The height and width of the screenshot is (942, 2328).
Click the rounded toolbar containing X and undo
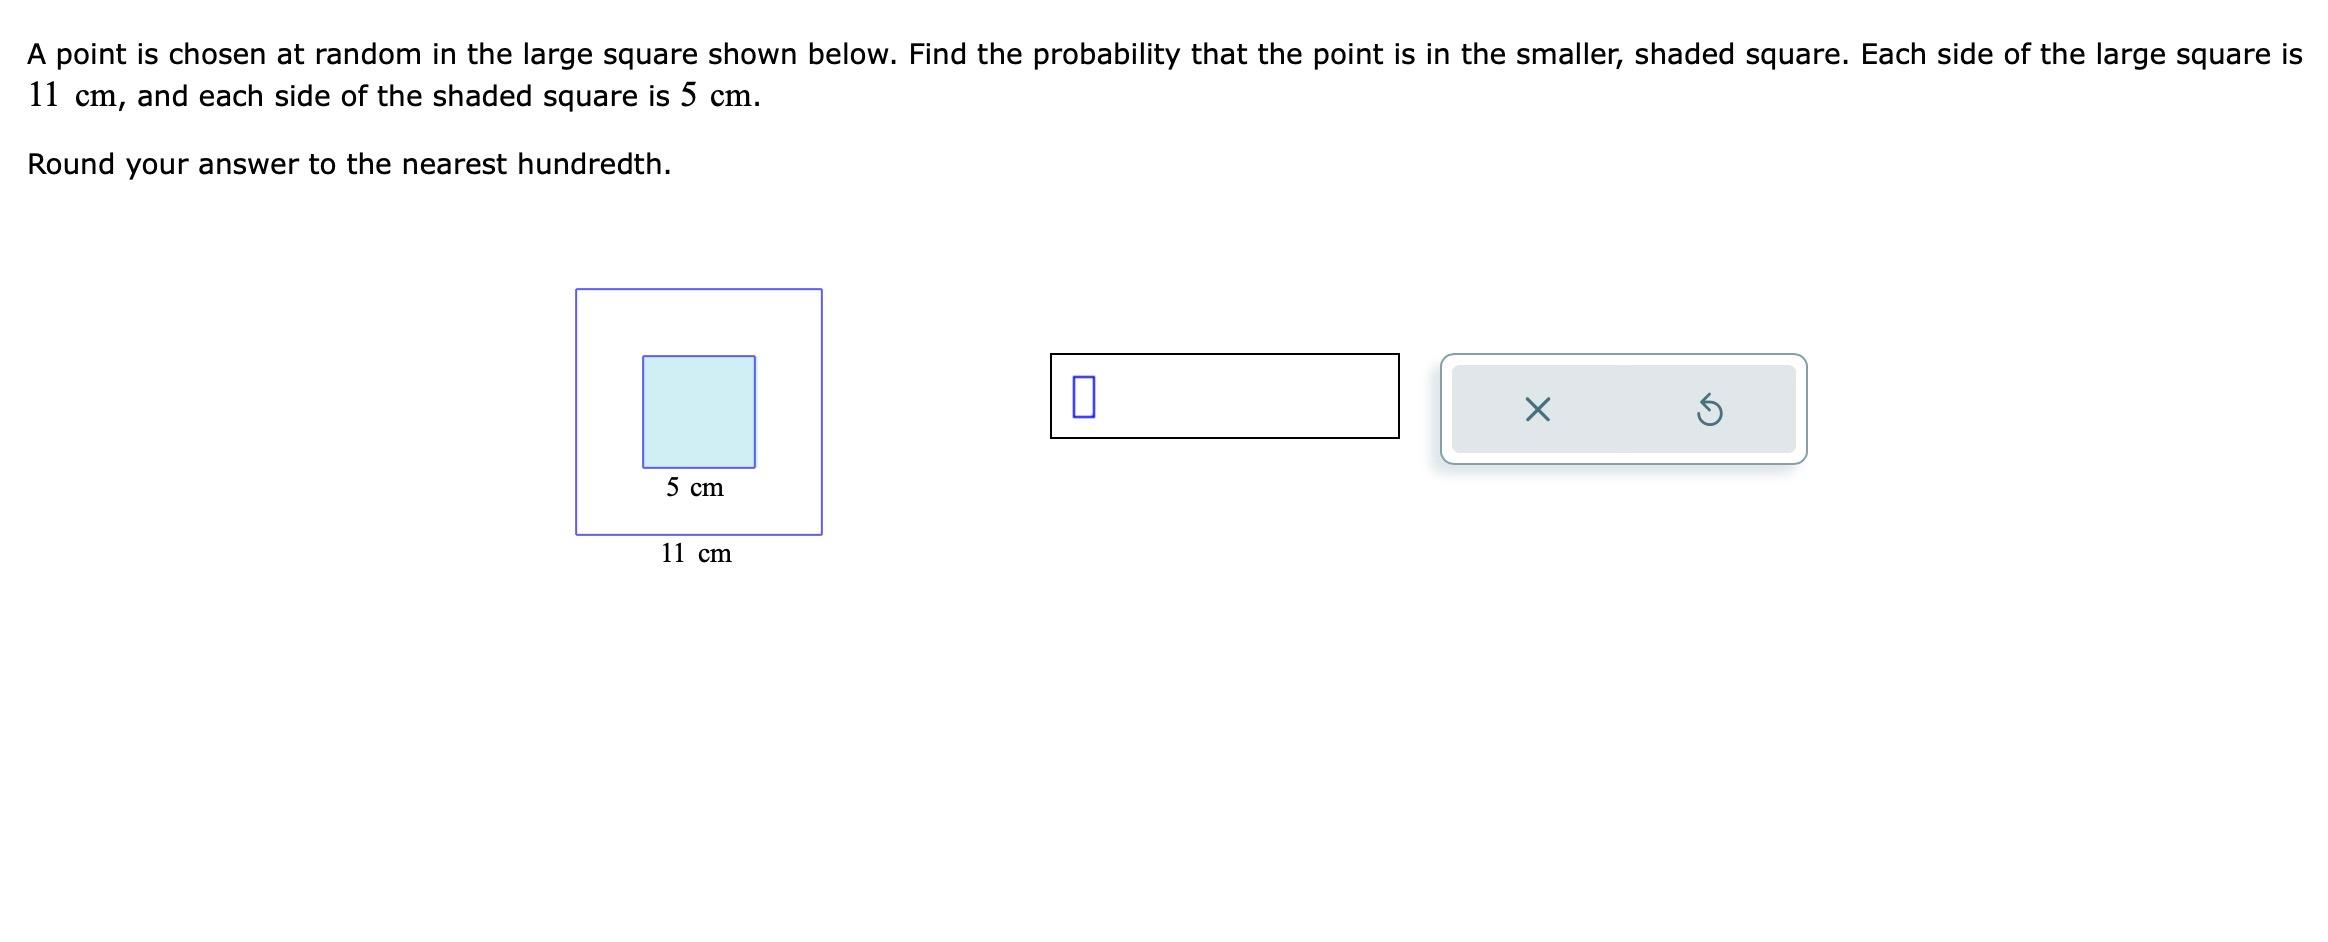click(1621, 410)
